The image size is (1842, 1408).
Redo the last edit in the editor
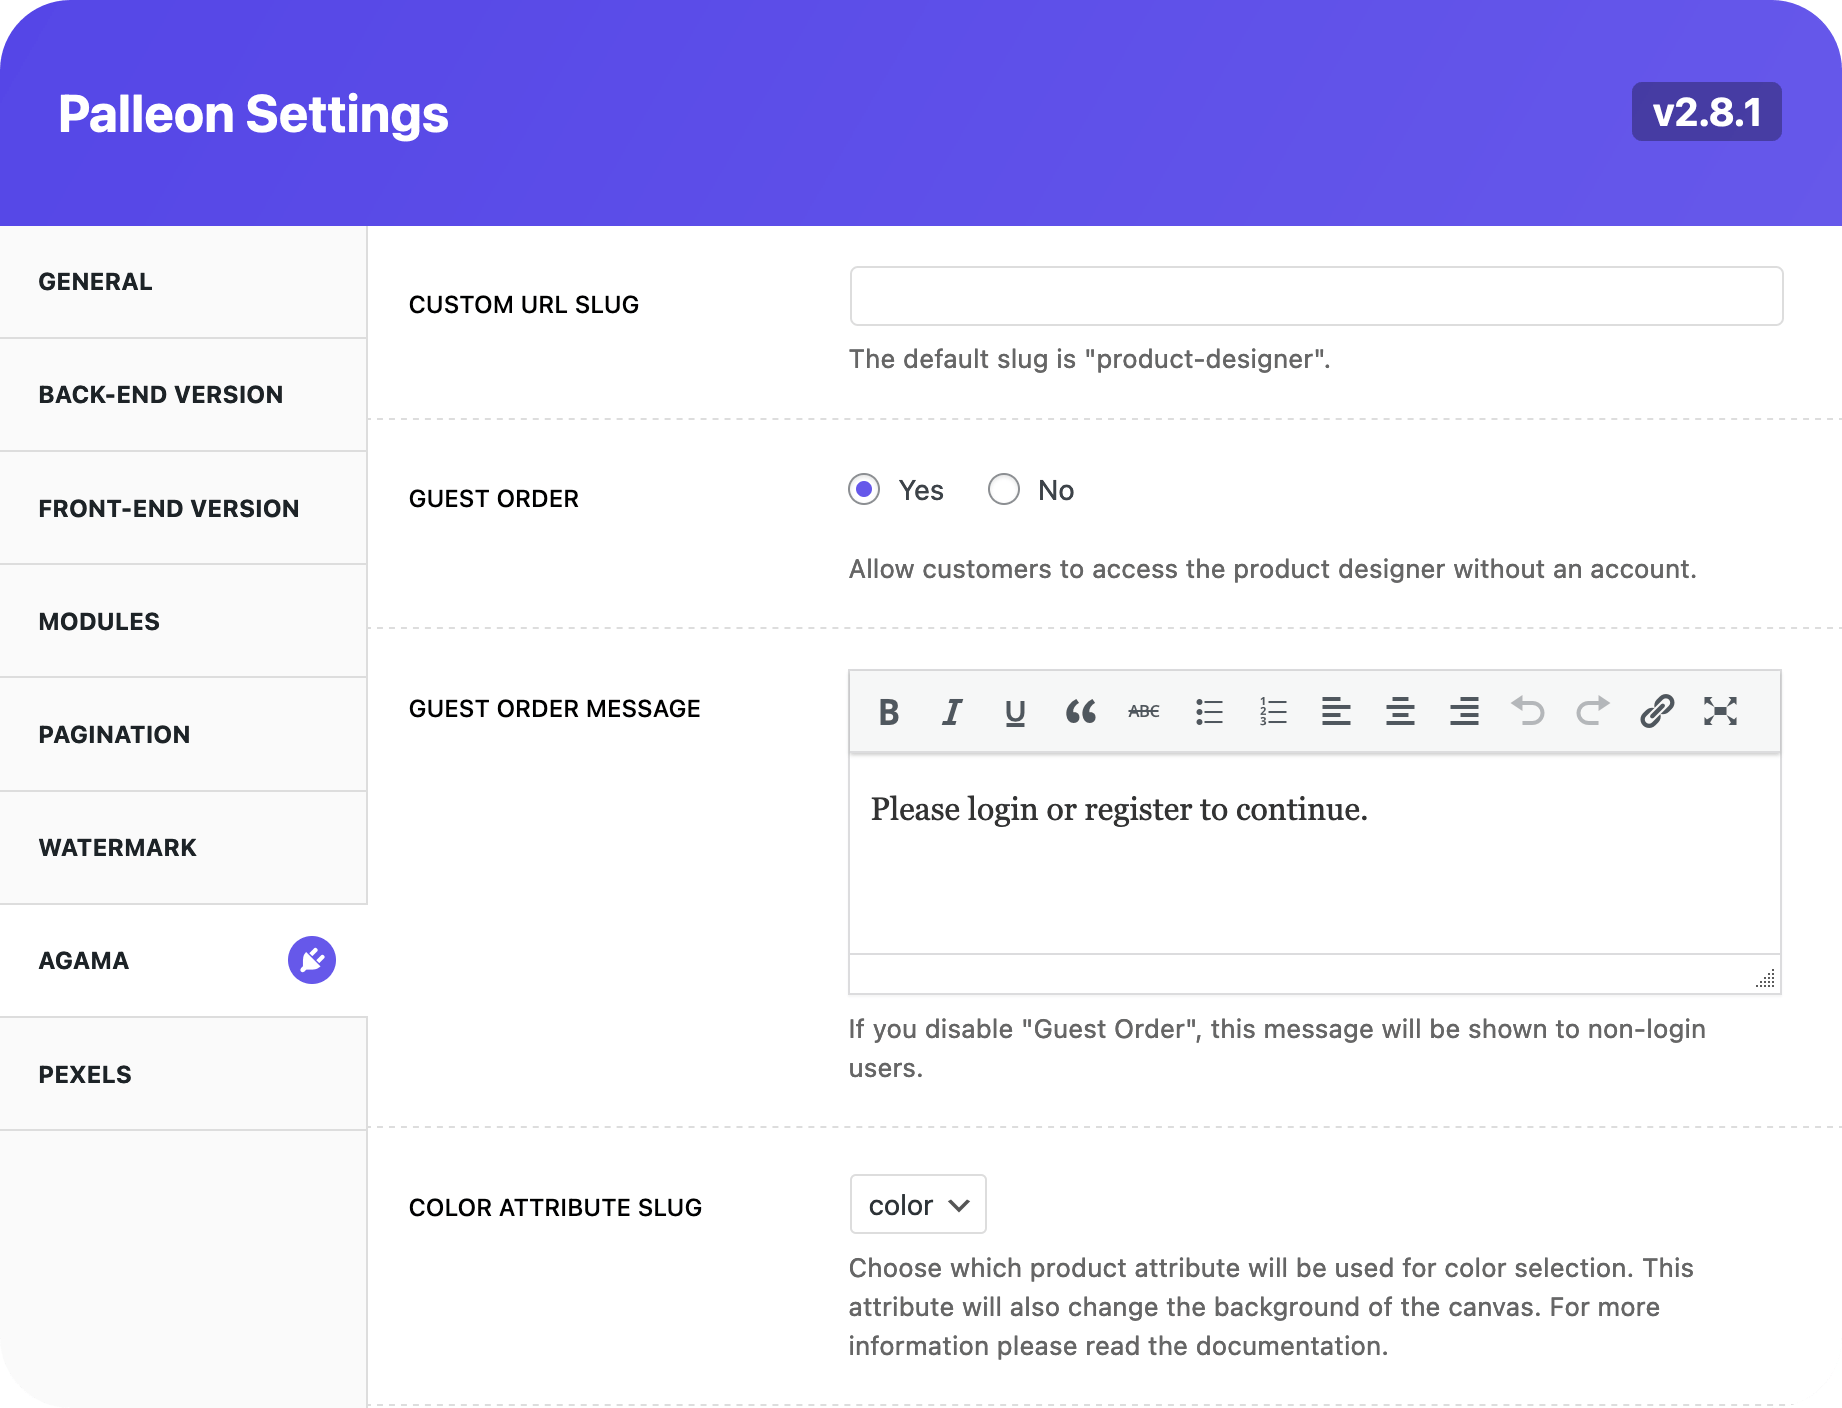[1592, 712]
